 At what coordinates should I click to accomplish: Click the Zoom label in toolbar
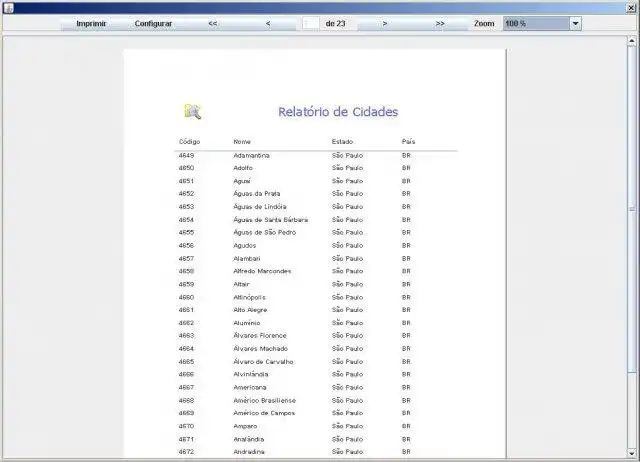[484, 24]
